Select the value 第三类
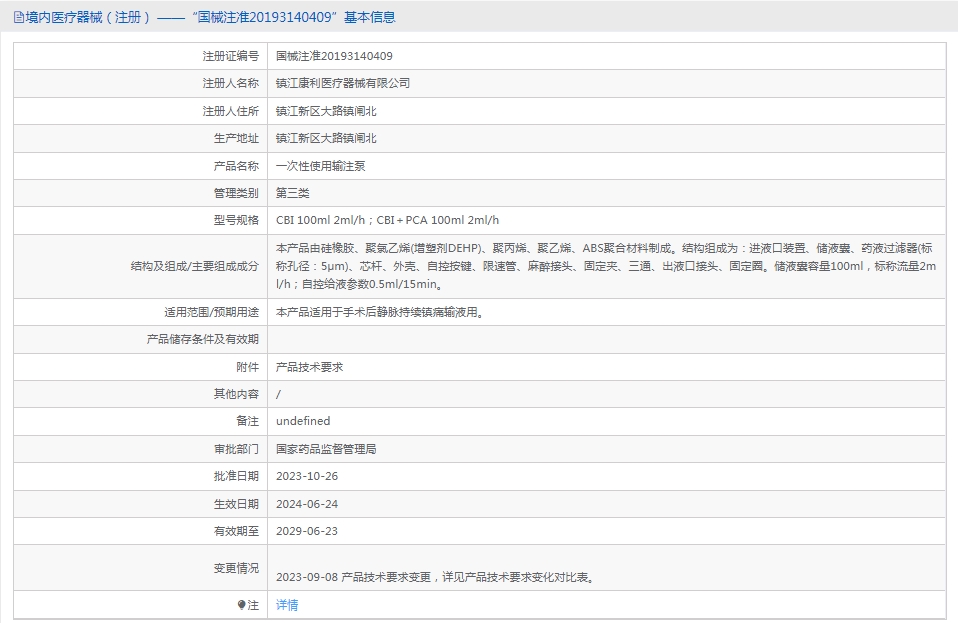This screenshot has width=958, height=623. pos(293,193)
